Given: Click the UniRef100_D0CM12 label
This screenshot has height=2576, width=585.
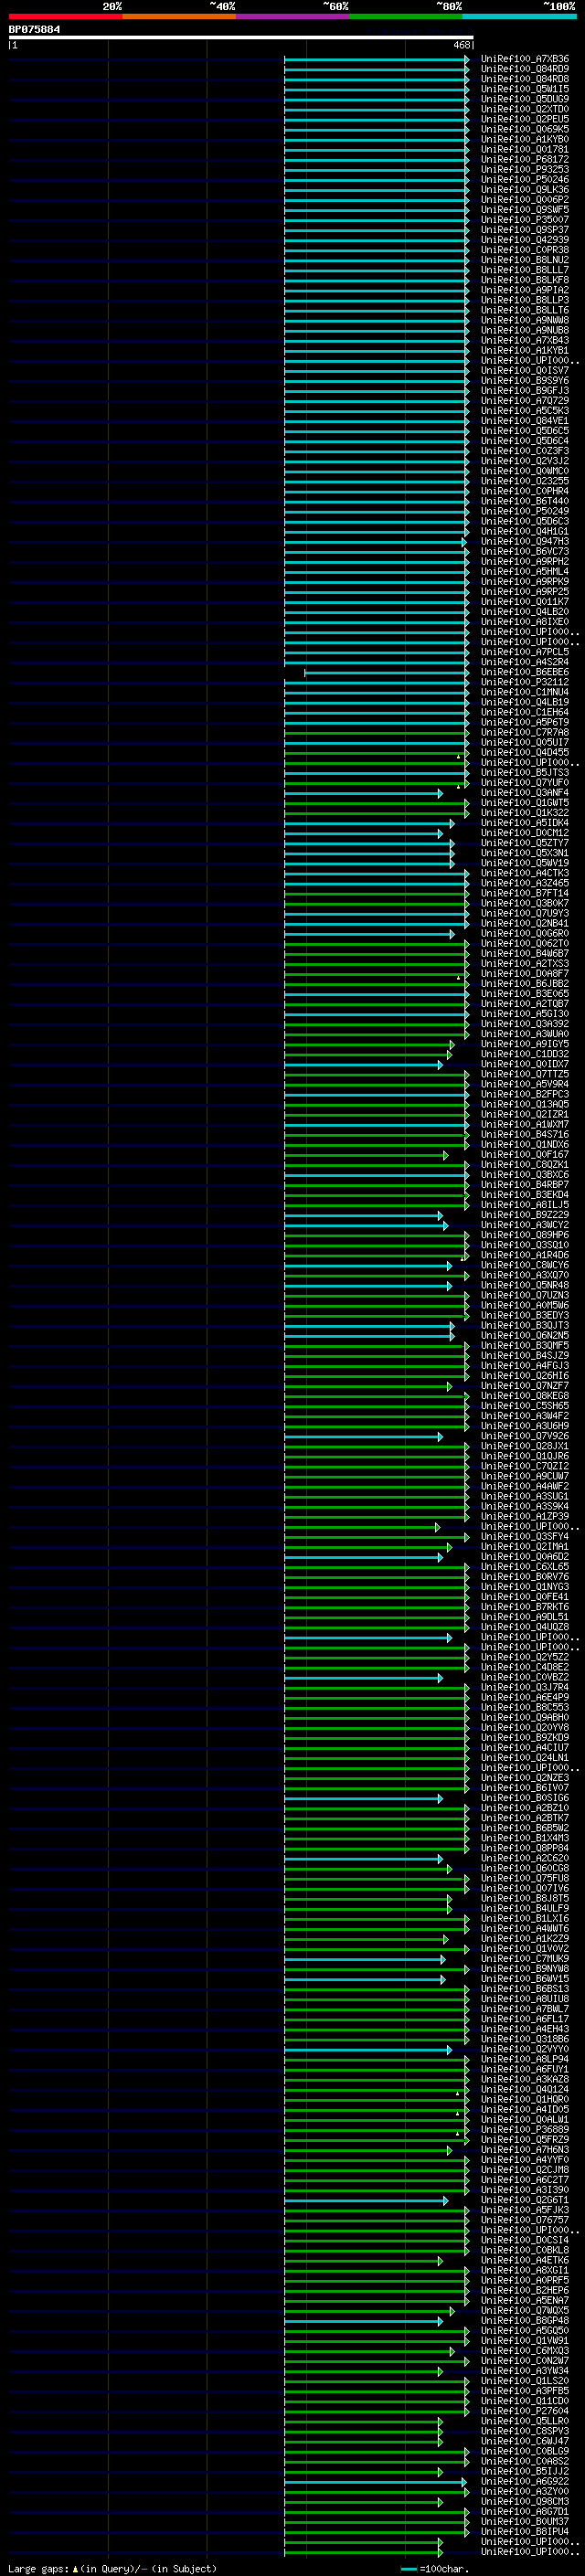Looking at the screenshot, I should click(525, 833).
